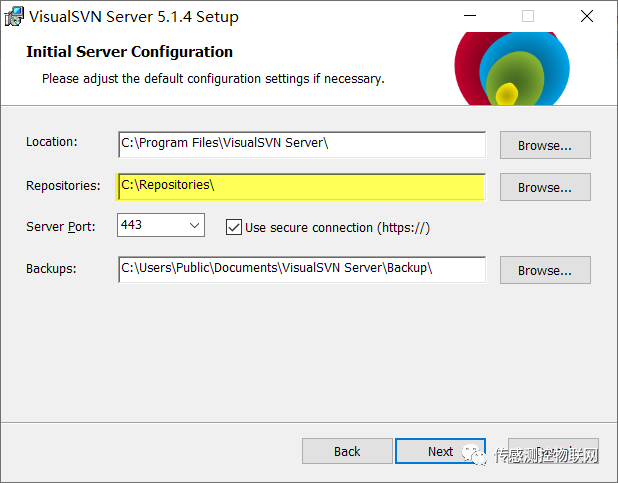Click Browse next to Location field
Image resolution: width=618 pixels, height=483 pixels.
[545, 145]
